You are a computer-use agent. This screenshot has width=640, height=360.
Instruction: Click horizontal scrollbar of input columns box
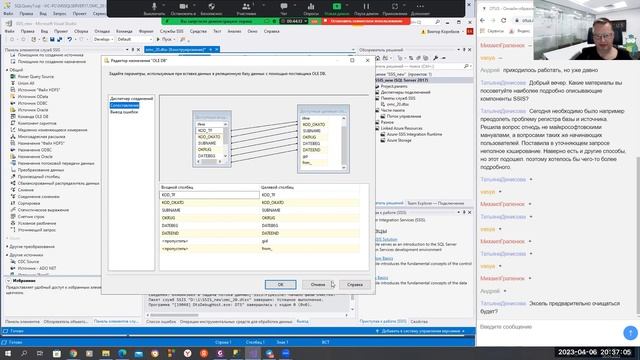tap(209, 162)
